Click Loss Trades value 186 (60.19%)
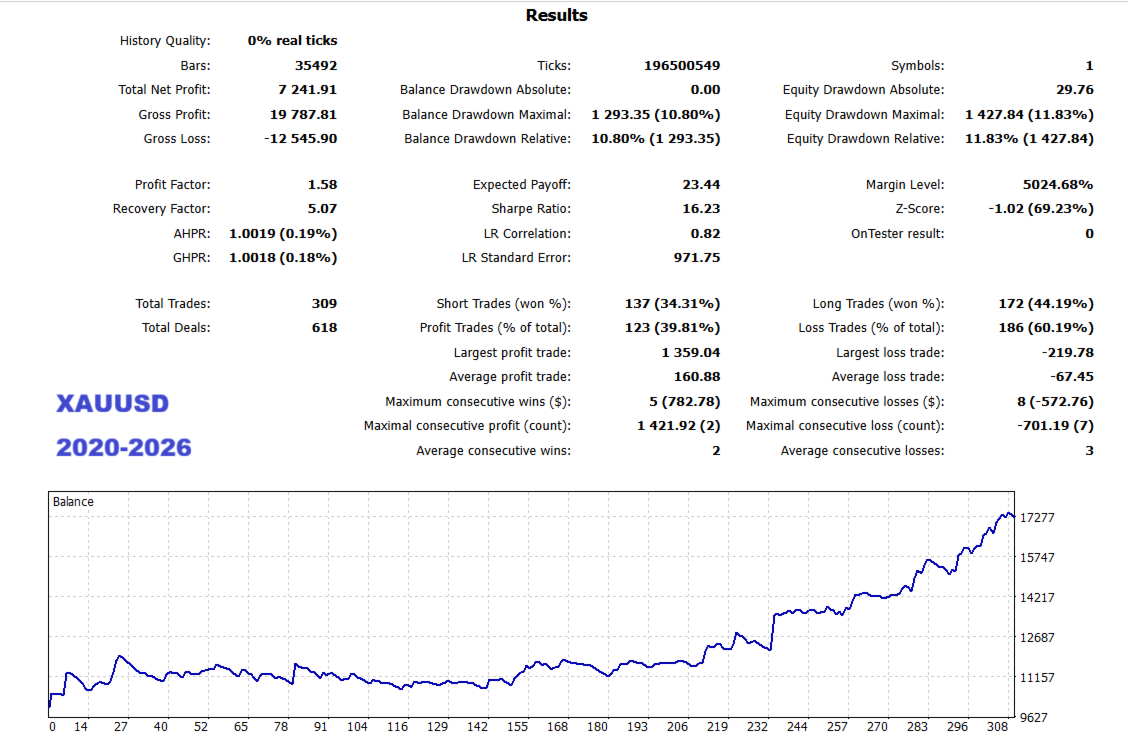Viewport: 1128px width, 740px height. [x=1046, y=328]
